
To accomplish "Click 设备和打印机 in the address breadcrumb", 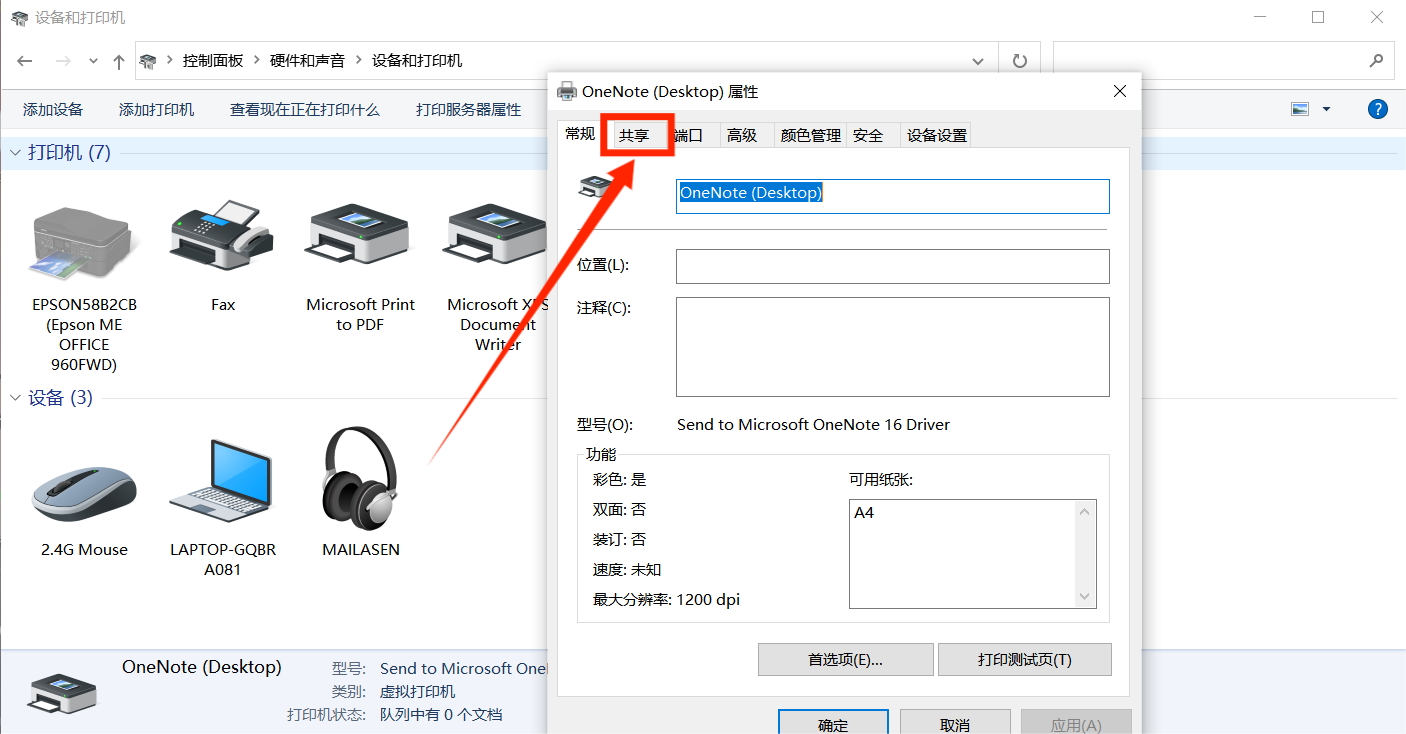I will 417,61.
